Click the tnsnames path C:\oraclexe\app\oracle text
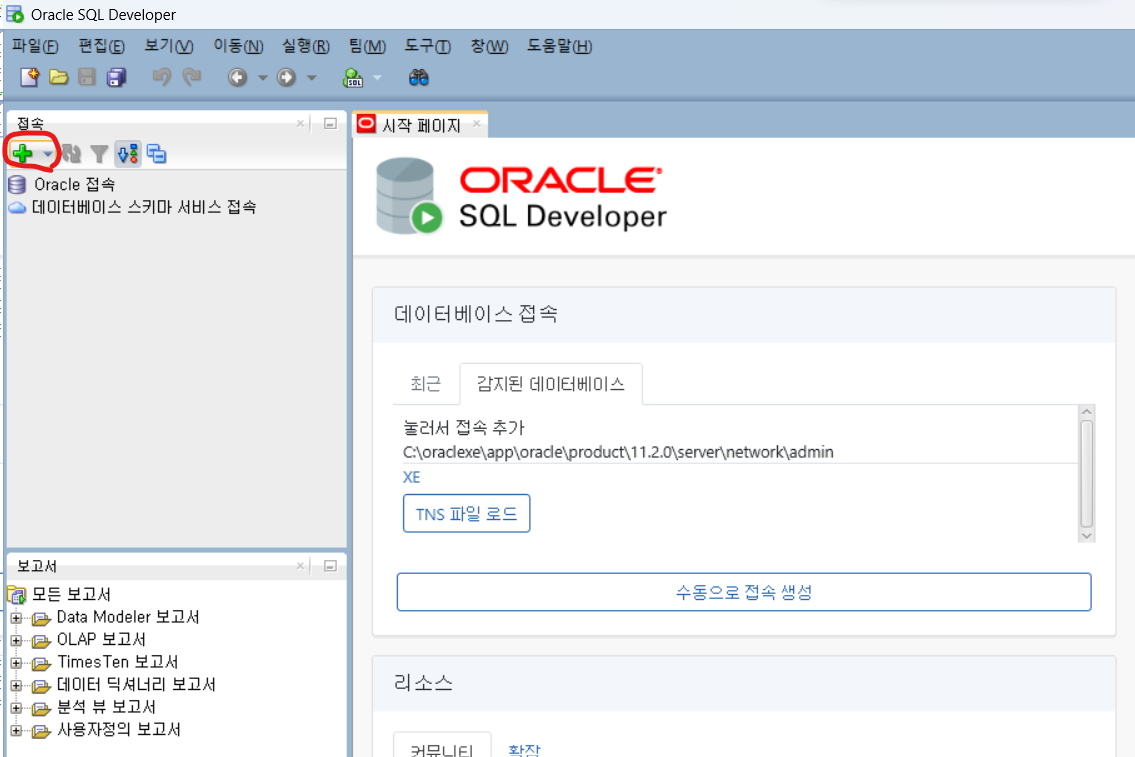This screenshot has width=1135, height=757. (618, 452)
